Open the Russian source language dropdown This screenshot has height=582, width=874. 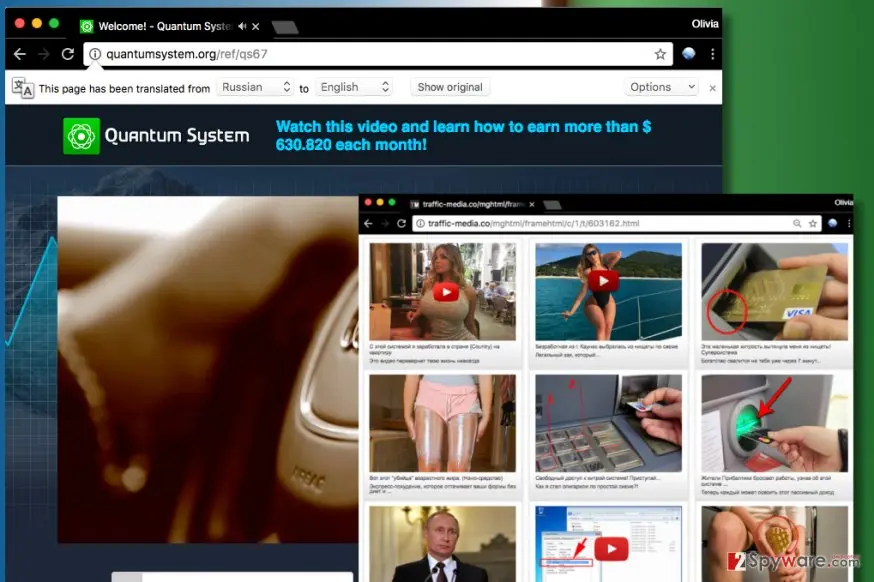tap(255, 87)
